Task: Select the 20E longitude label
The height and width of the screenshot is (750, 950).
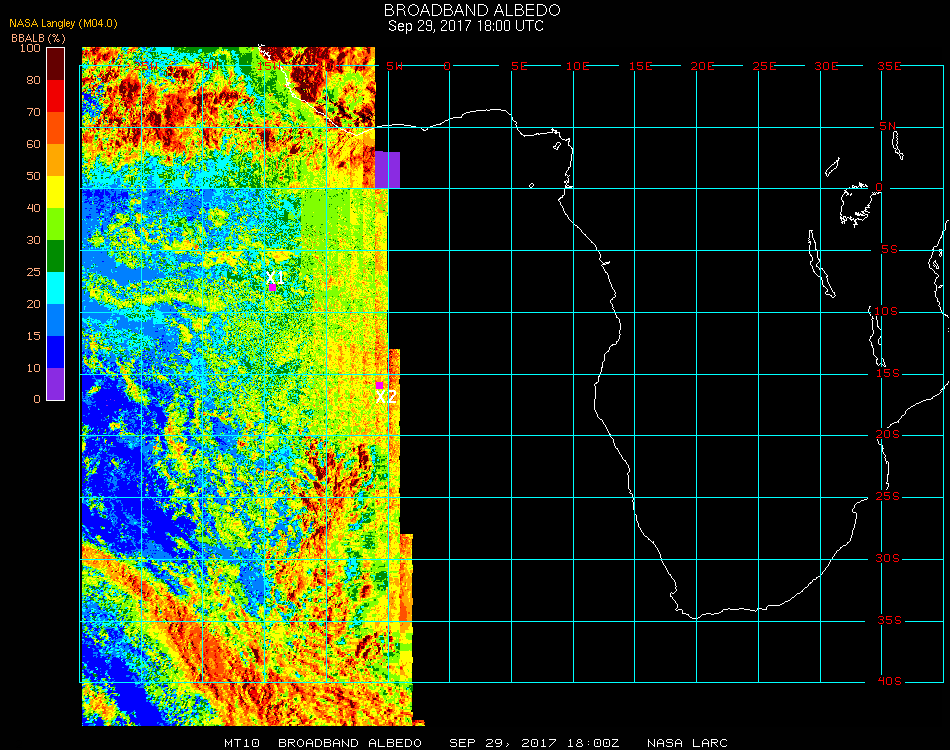Action: (x=703, y=66)
